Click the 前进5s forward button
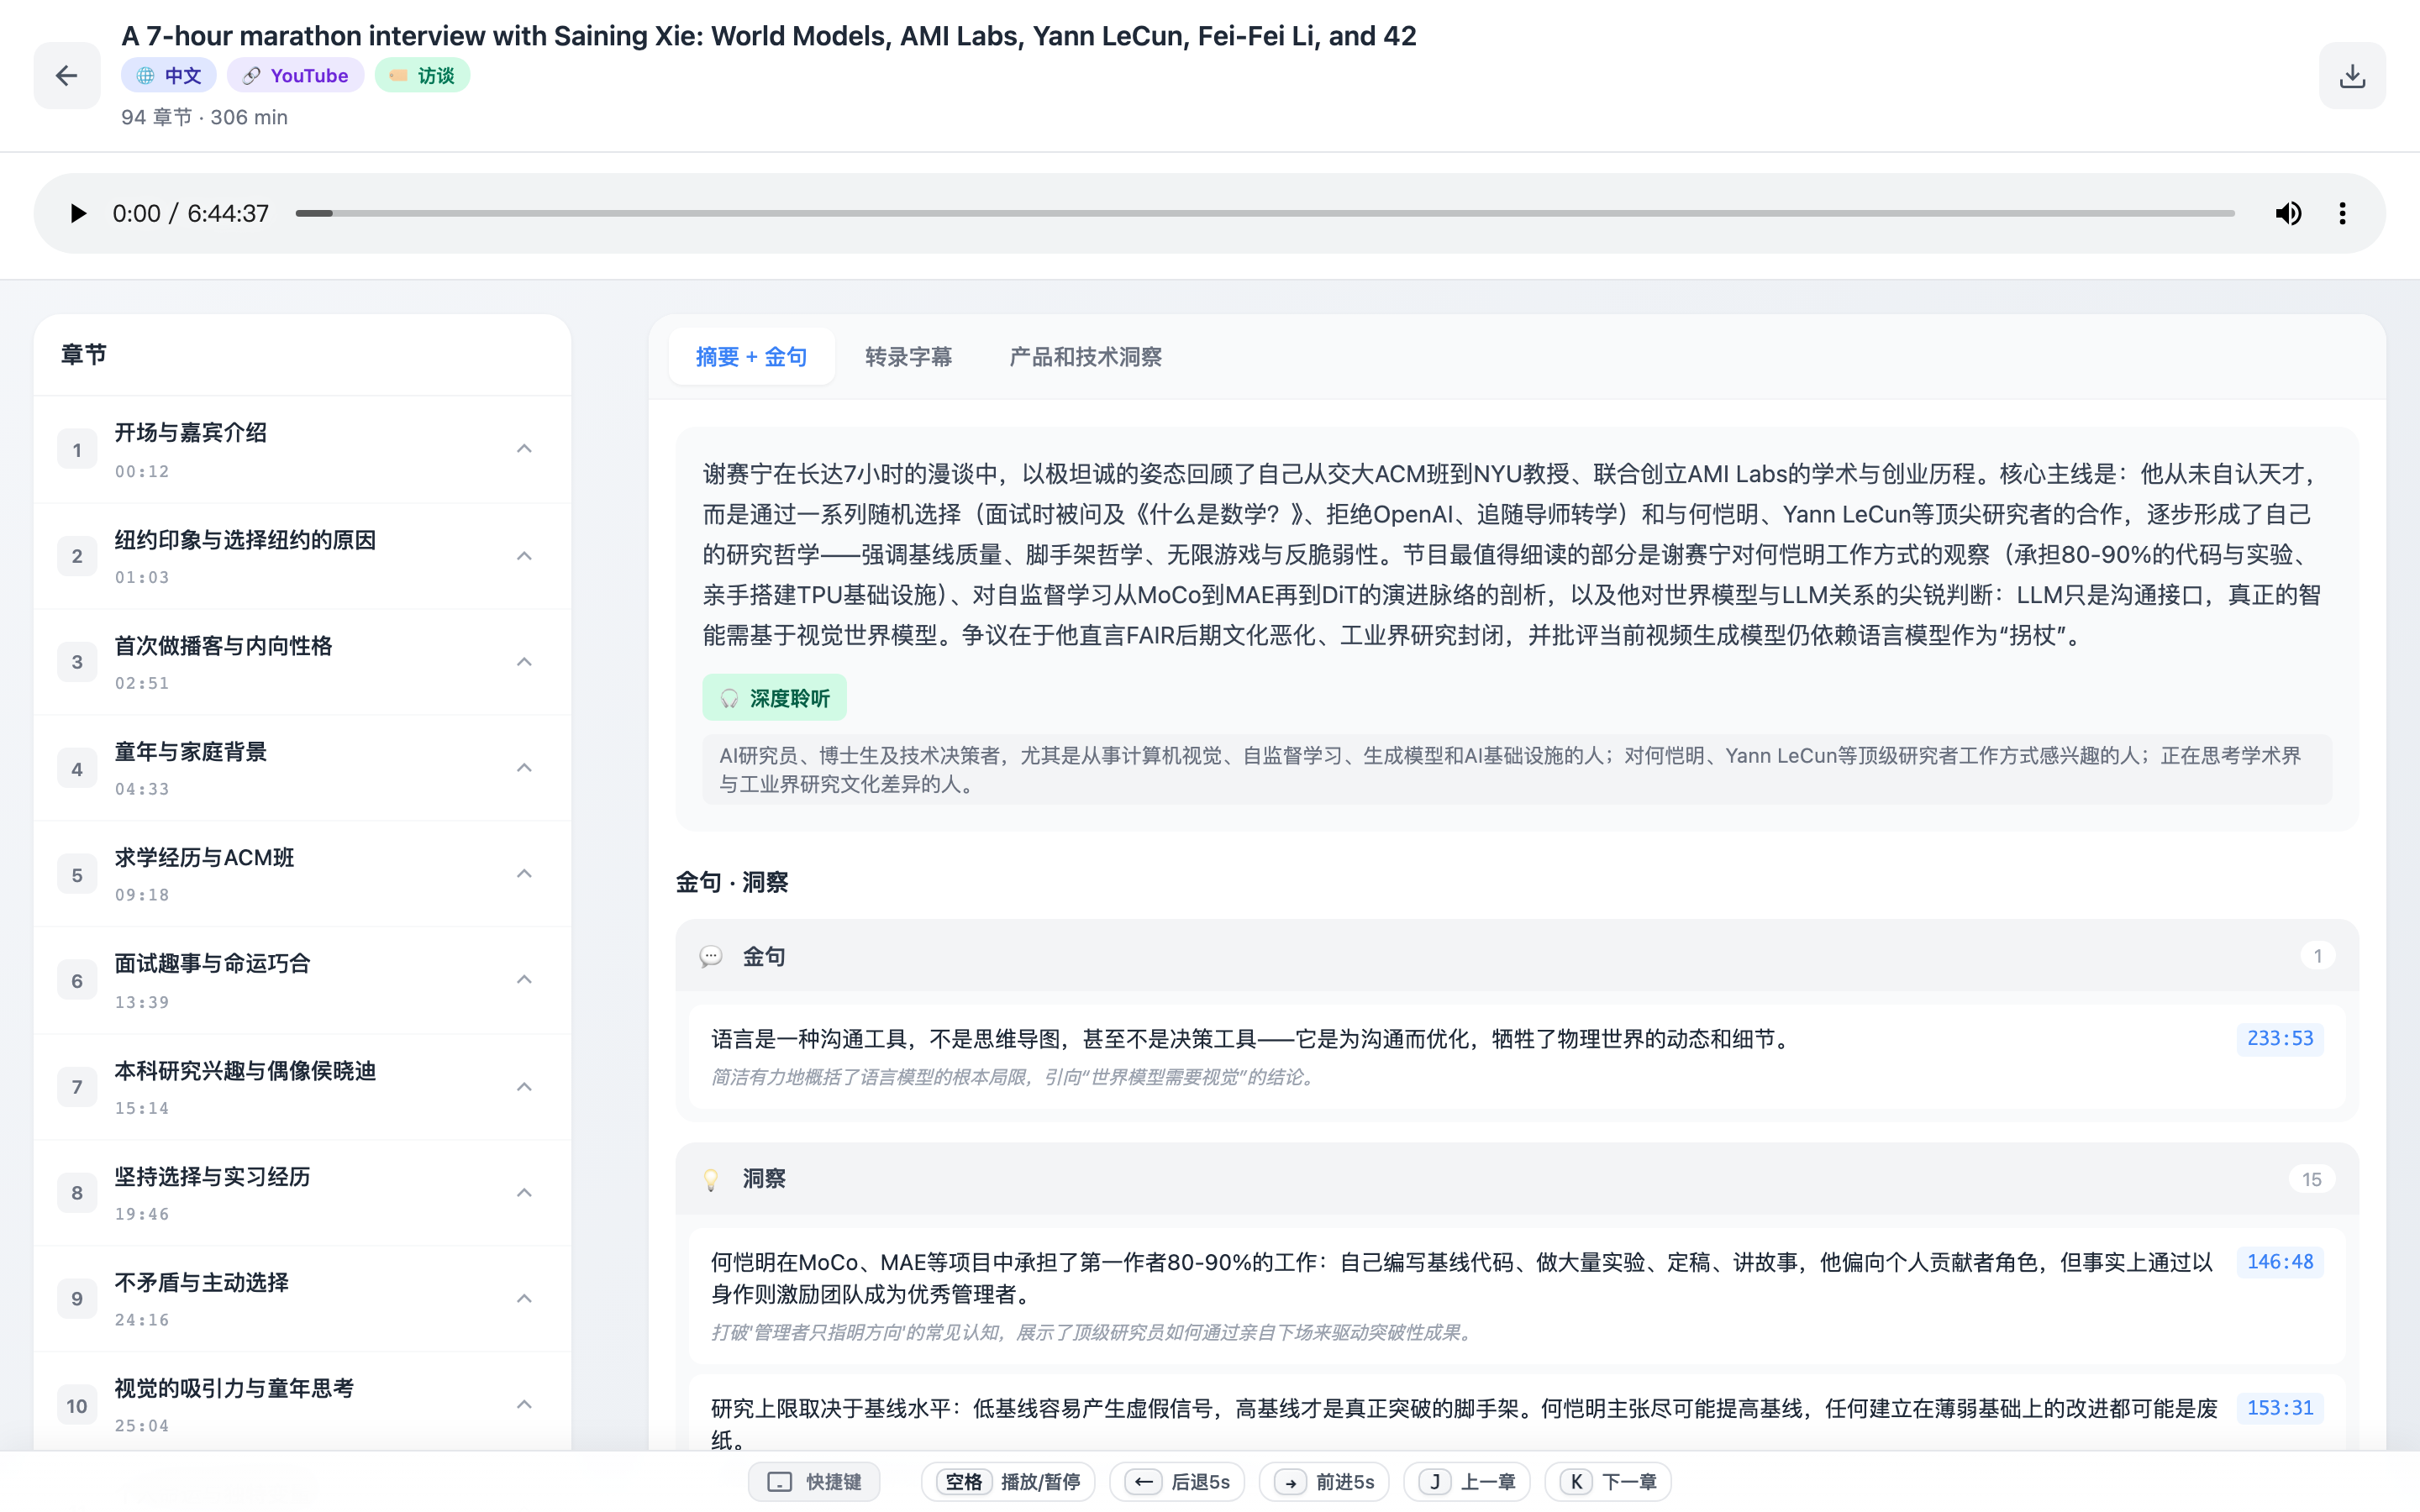This screenshot has width=2420, height=1512. click(x=1324, y=1481)
